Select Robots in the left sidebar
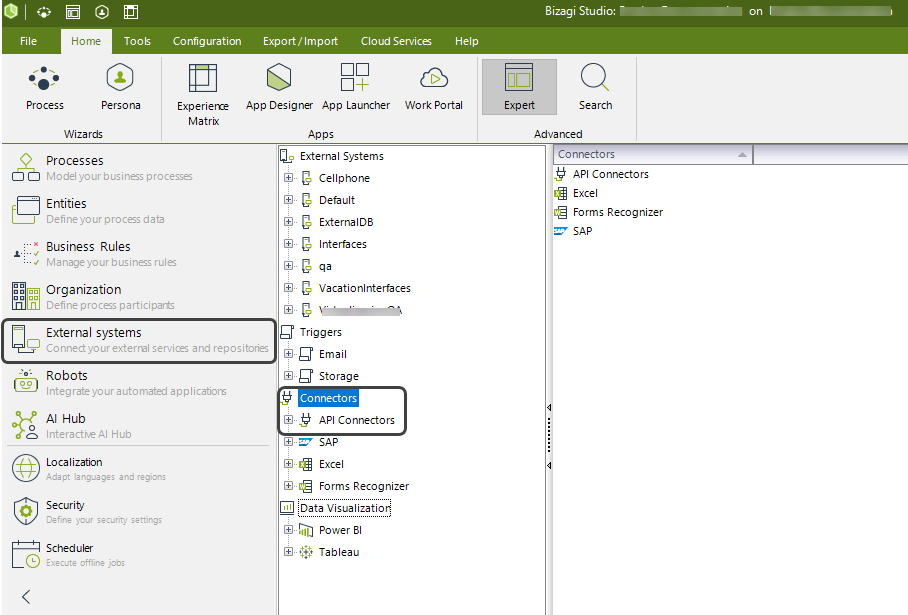The width and height of the screenshot is (908, 615). [67, 376]
